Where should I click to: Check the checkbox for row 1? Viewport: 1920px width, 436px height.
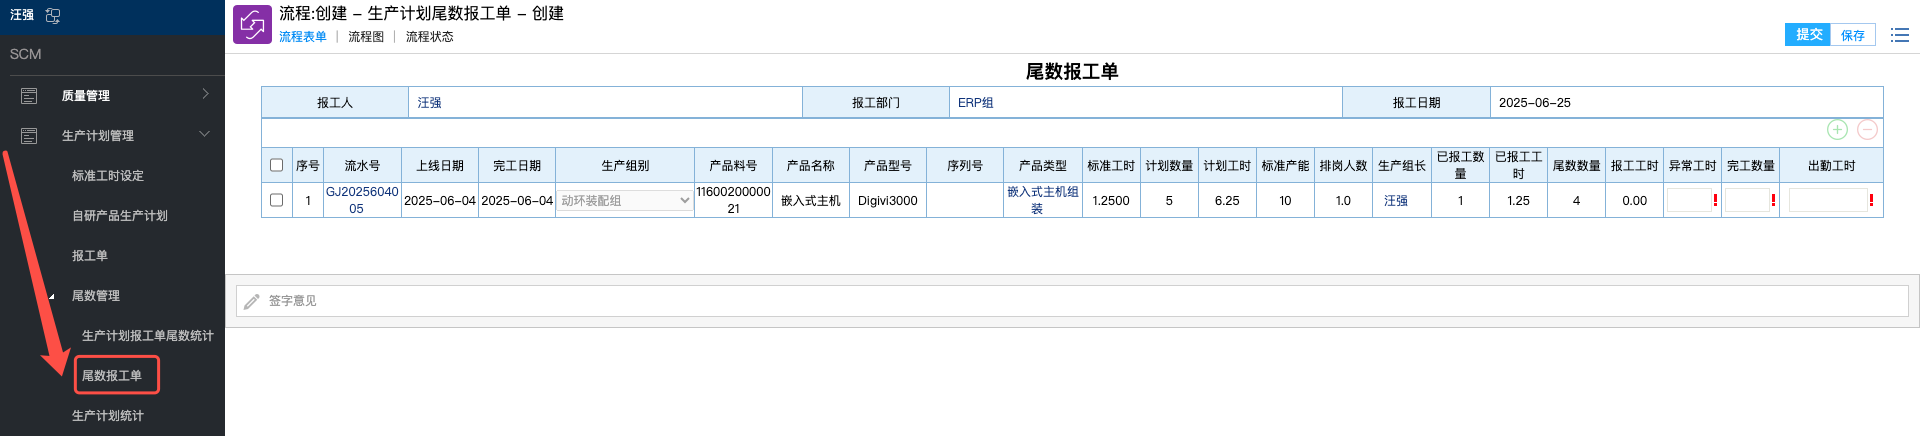point(277,200)
